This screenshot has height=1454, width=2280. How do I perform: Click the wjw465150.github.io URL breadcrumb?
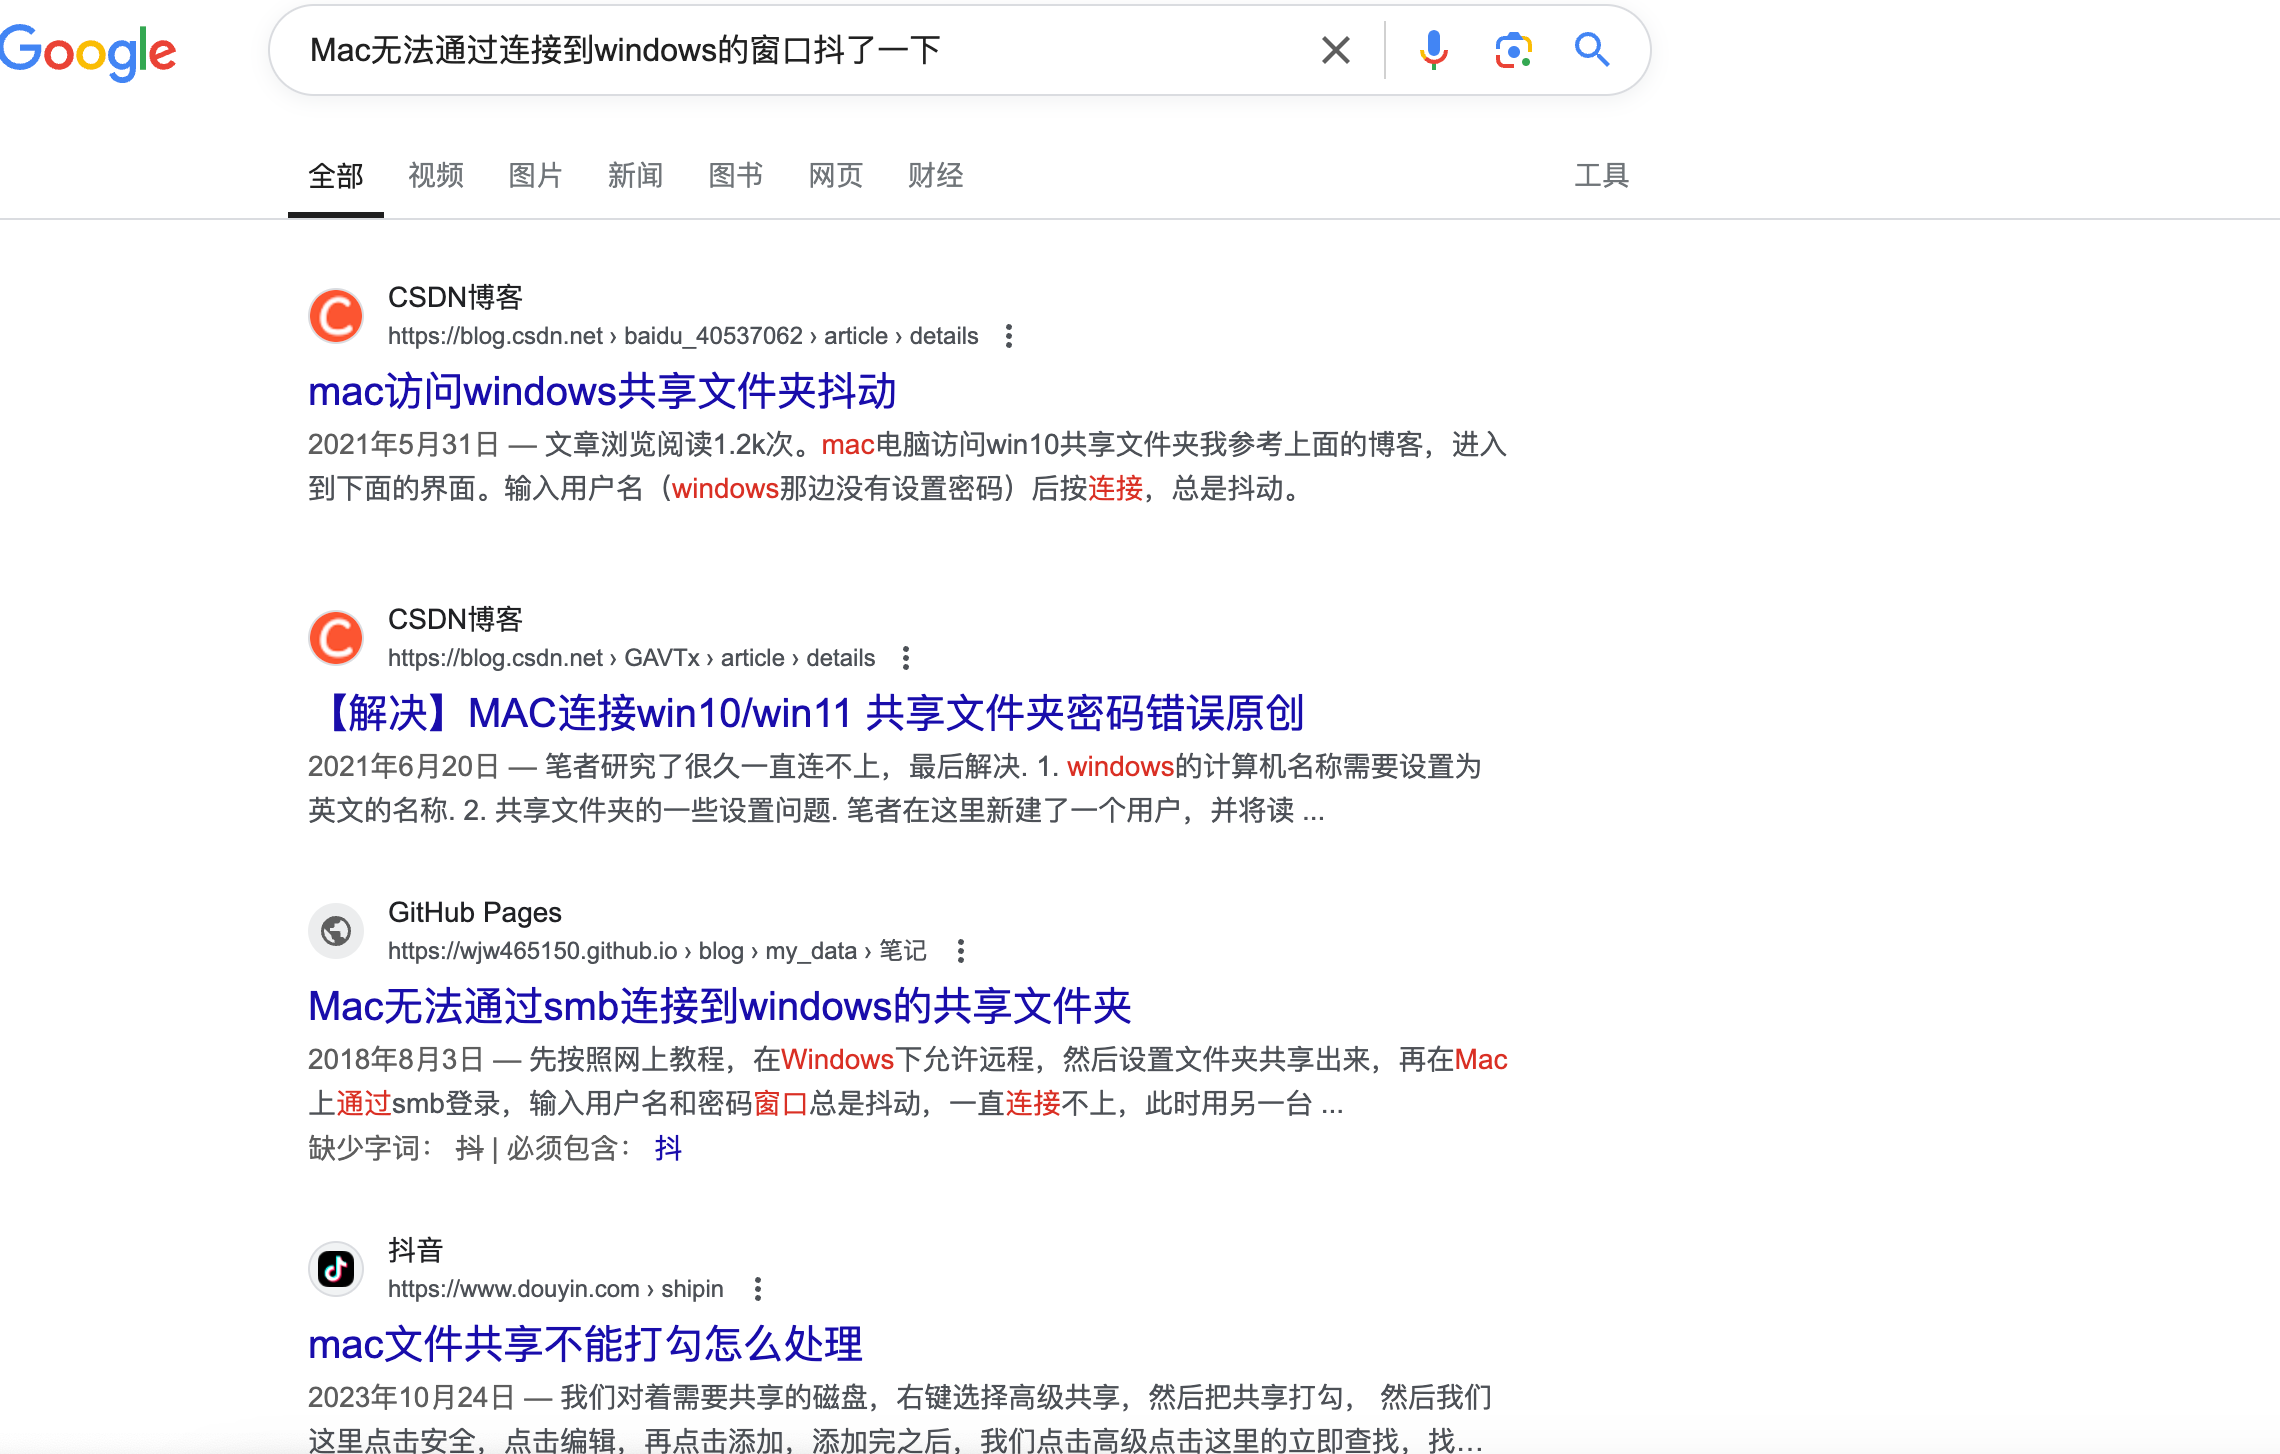657,951
